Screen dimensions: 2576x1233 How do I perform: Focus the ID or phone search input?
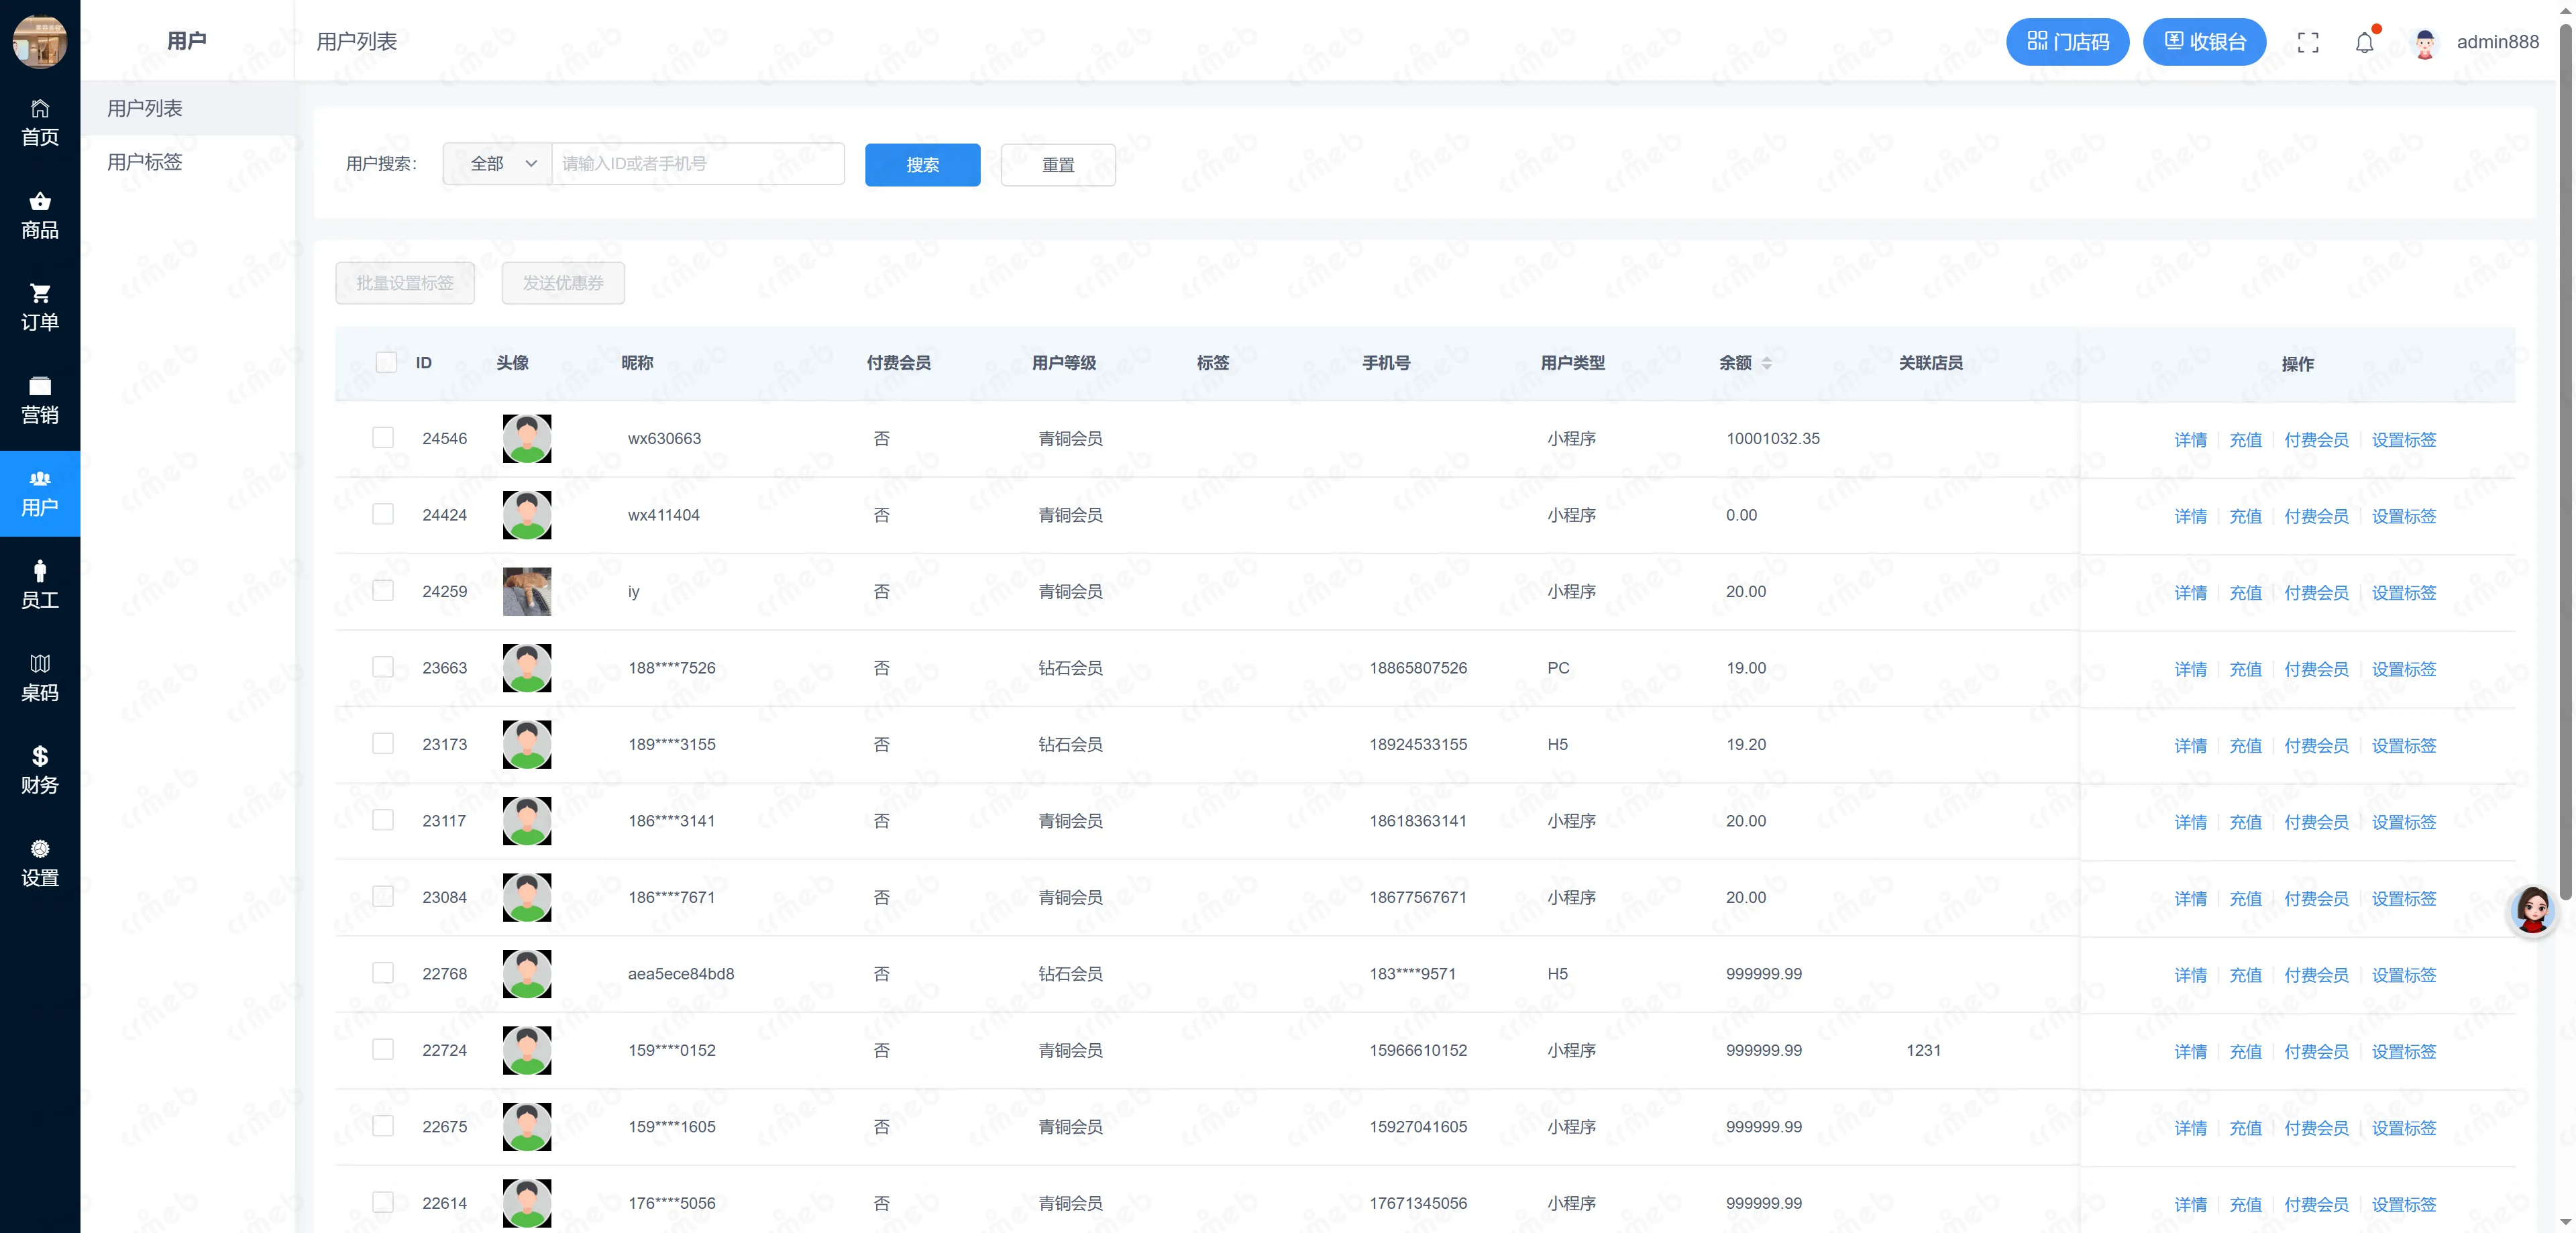pos(698,164)
